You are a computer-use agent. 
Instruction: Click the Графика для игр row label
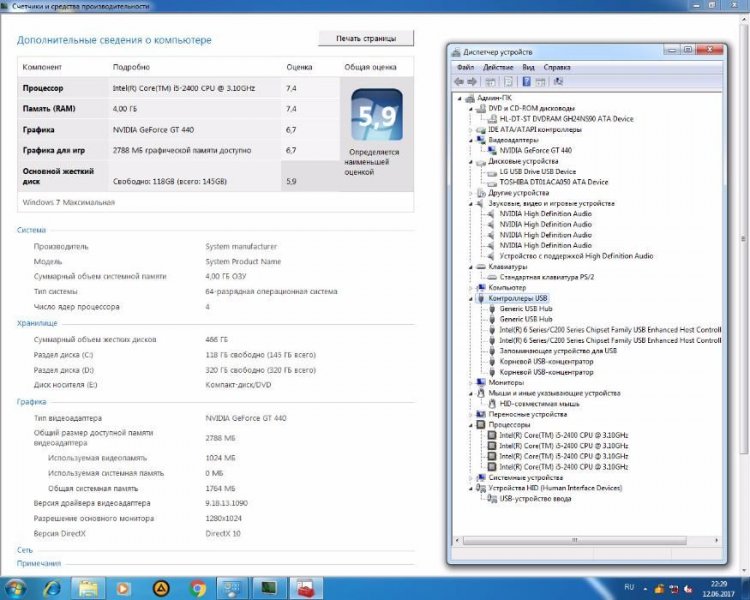[x=54, y=150]
